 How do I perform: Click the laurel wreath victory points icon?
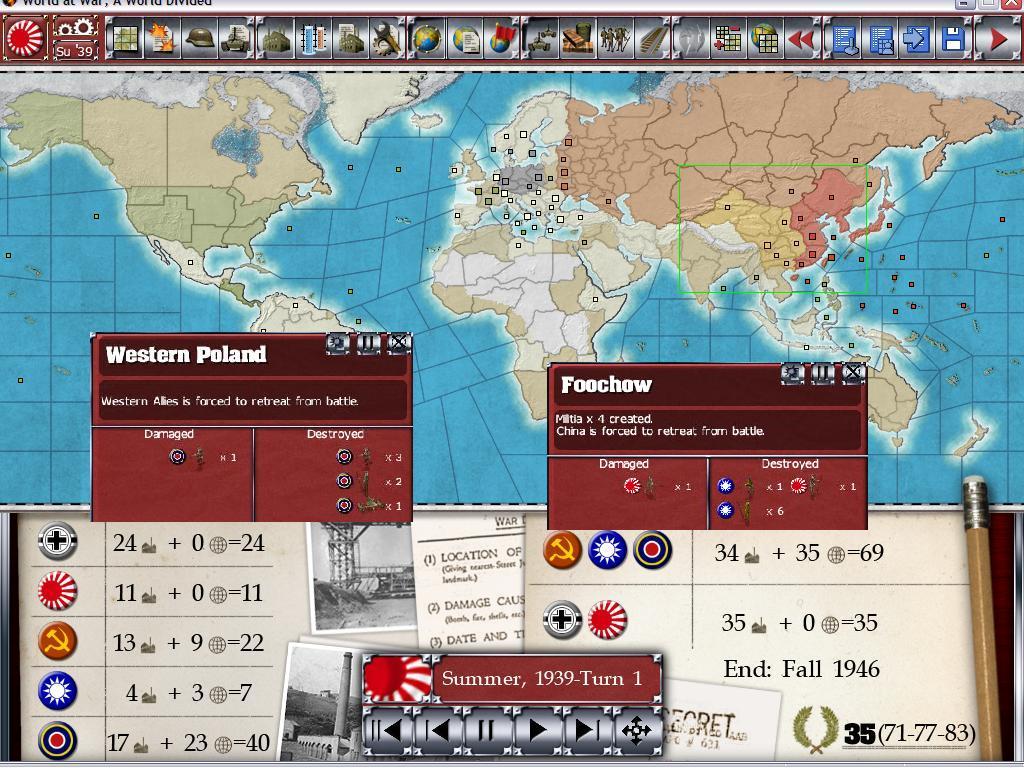[816, 730]
